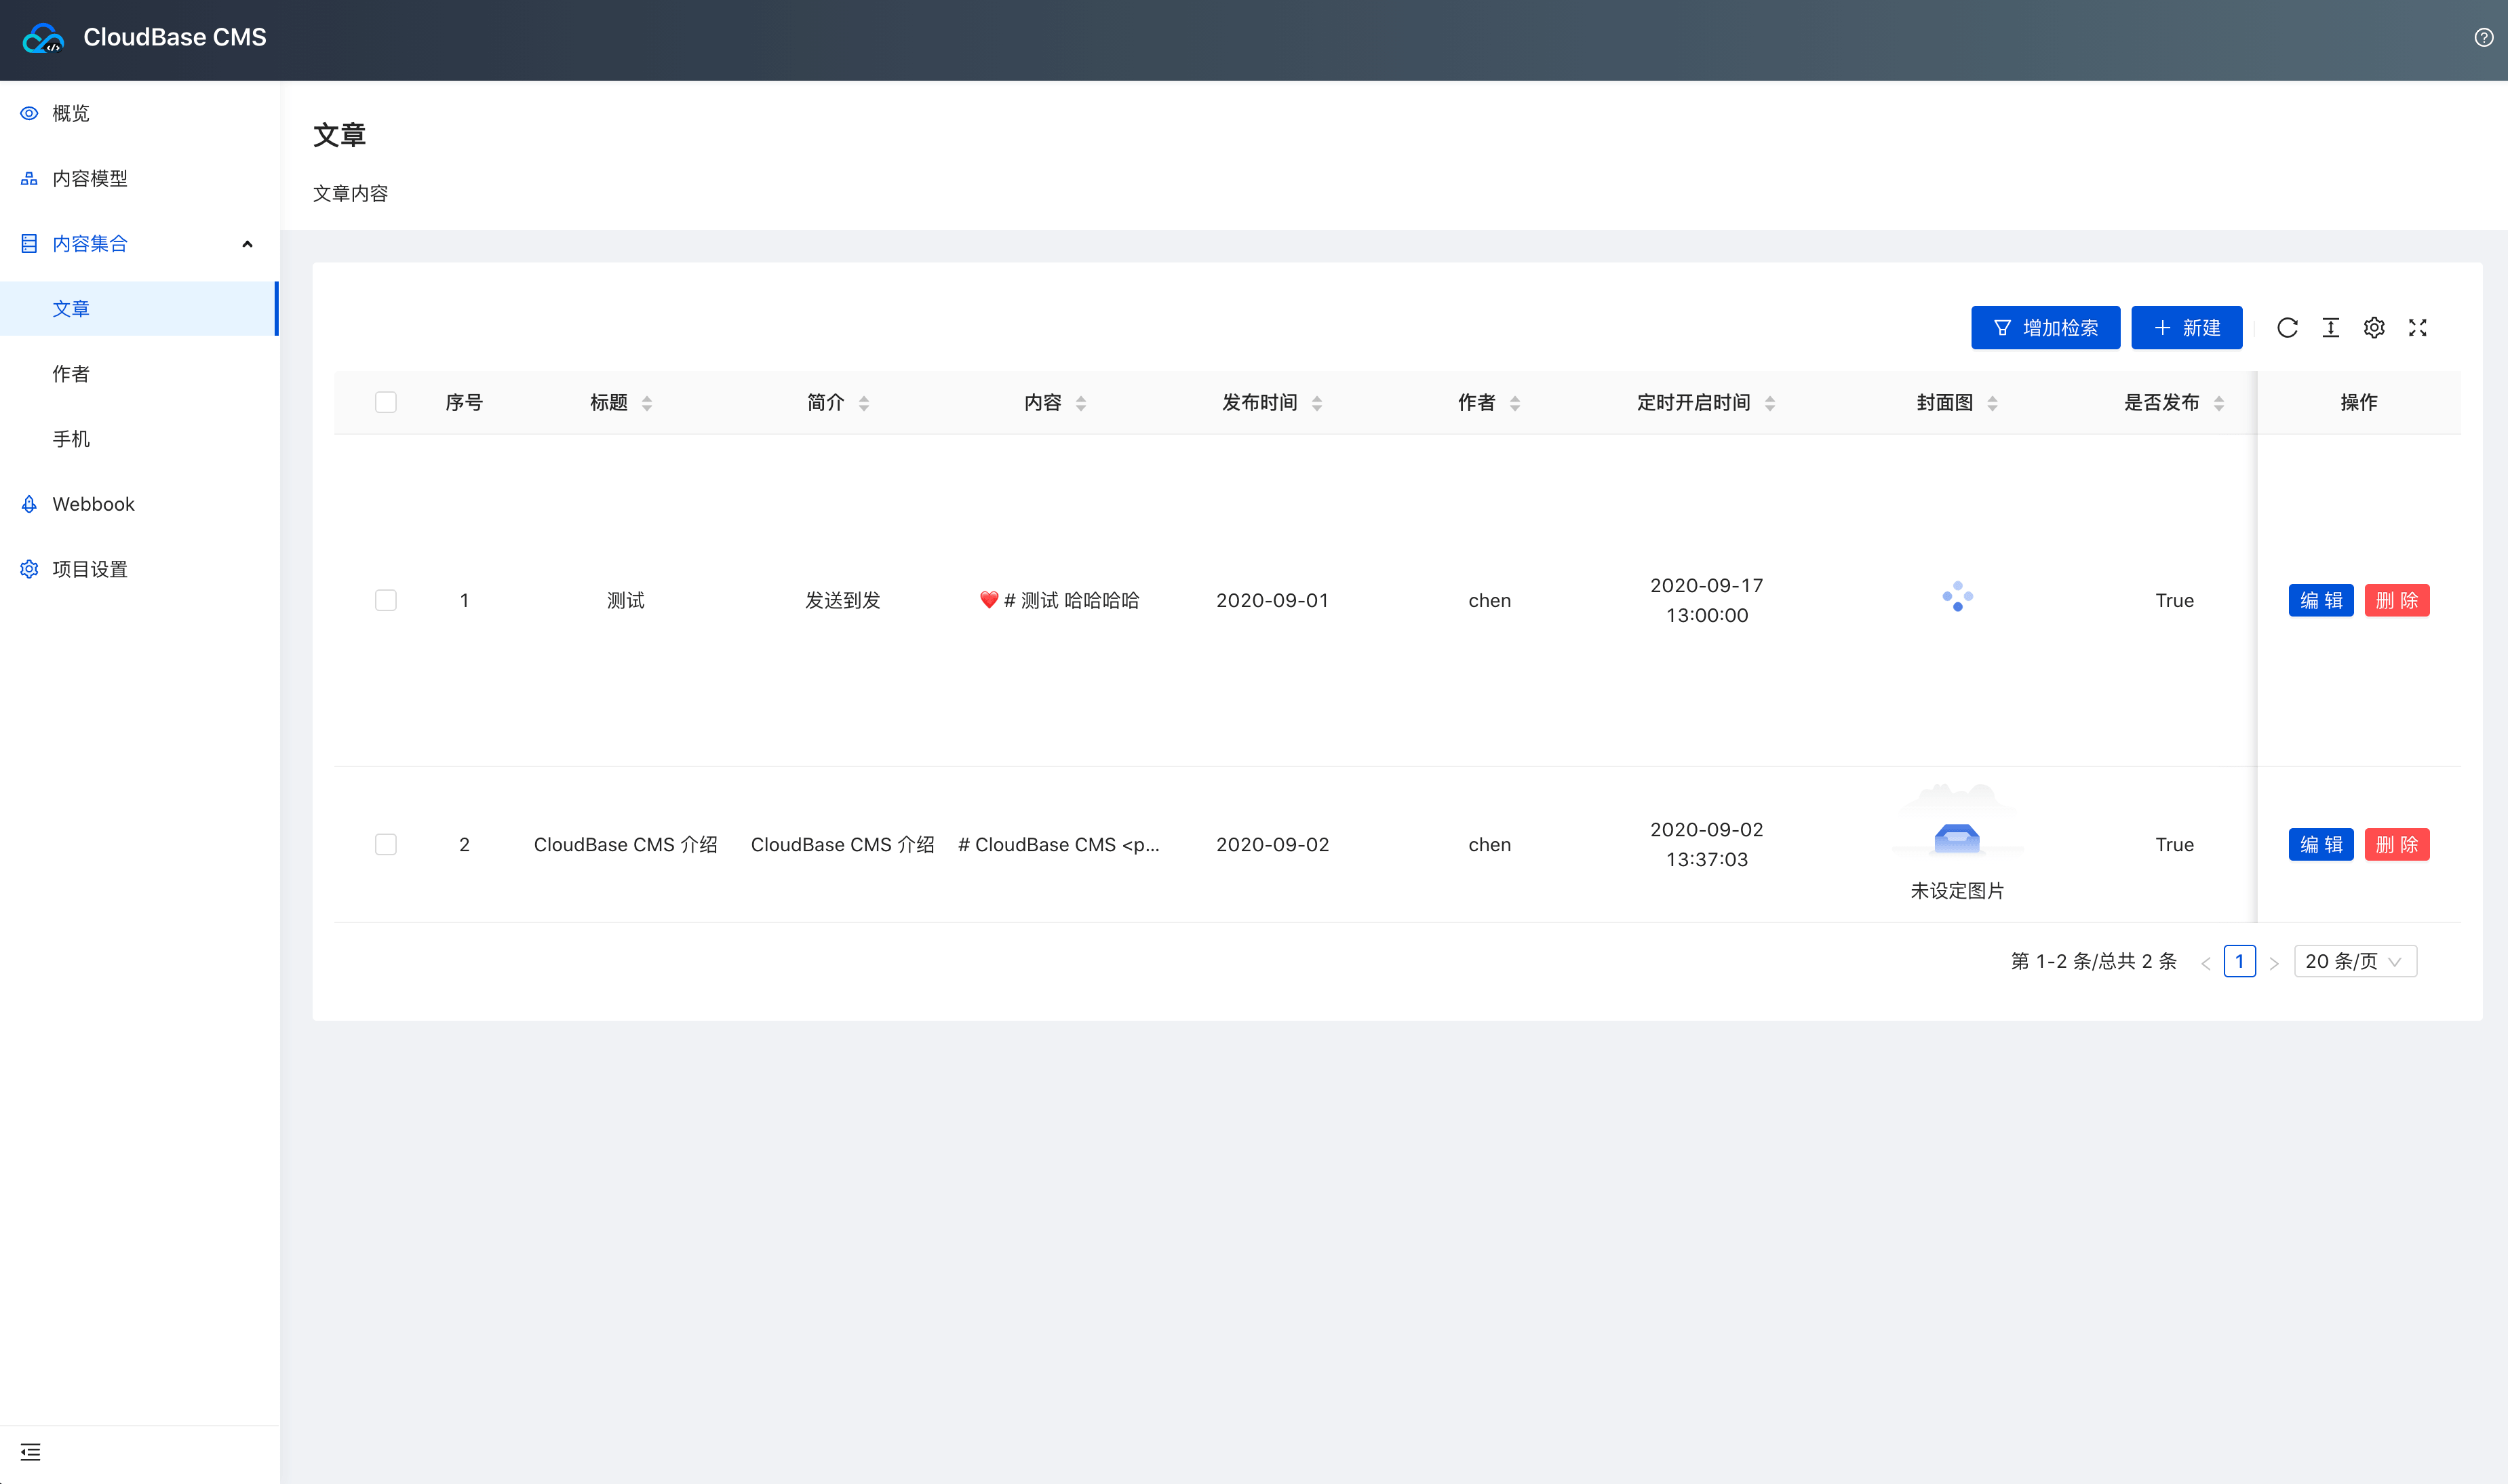Go to 内容模型 in sidebar
This screenshot has width=2508, height=1484.
[x=90, y=179]
